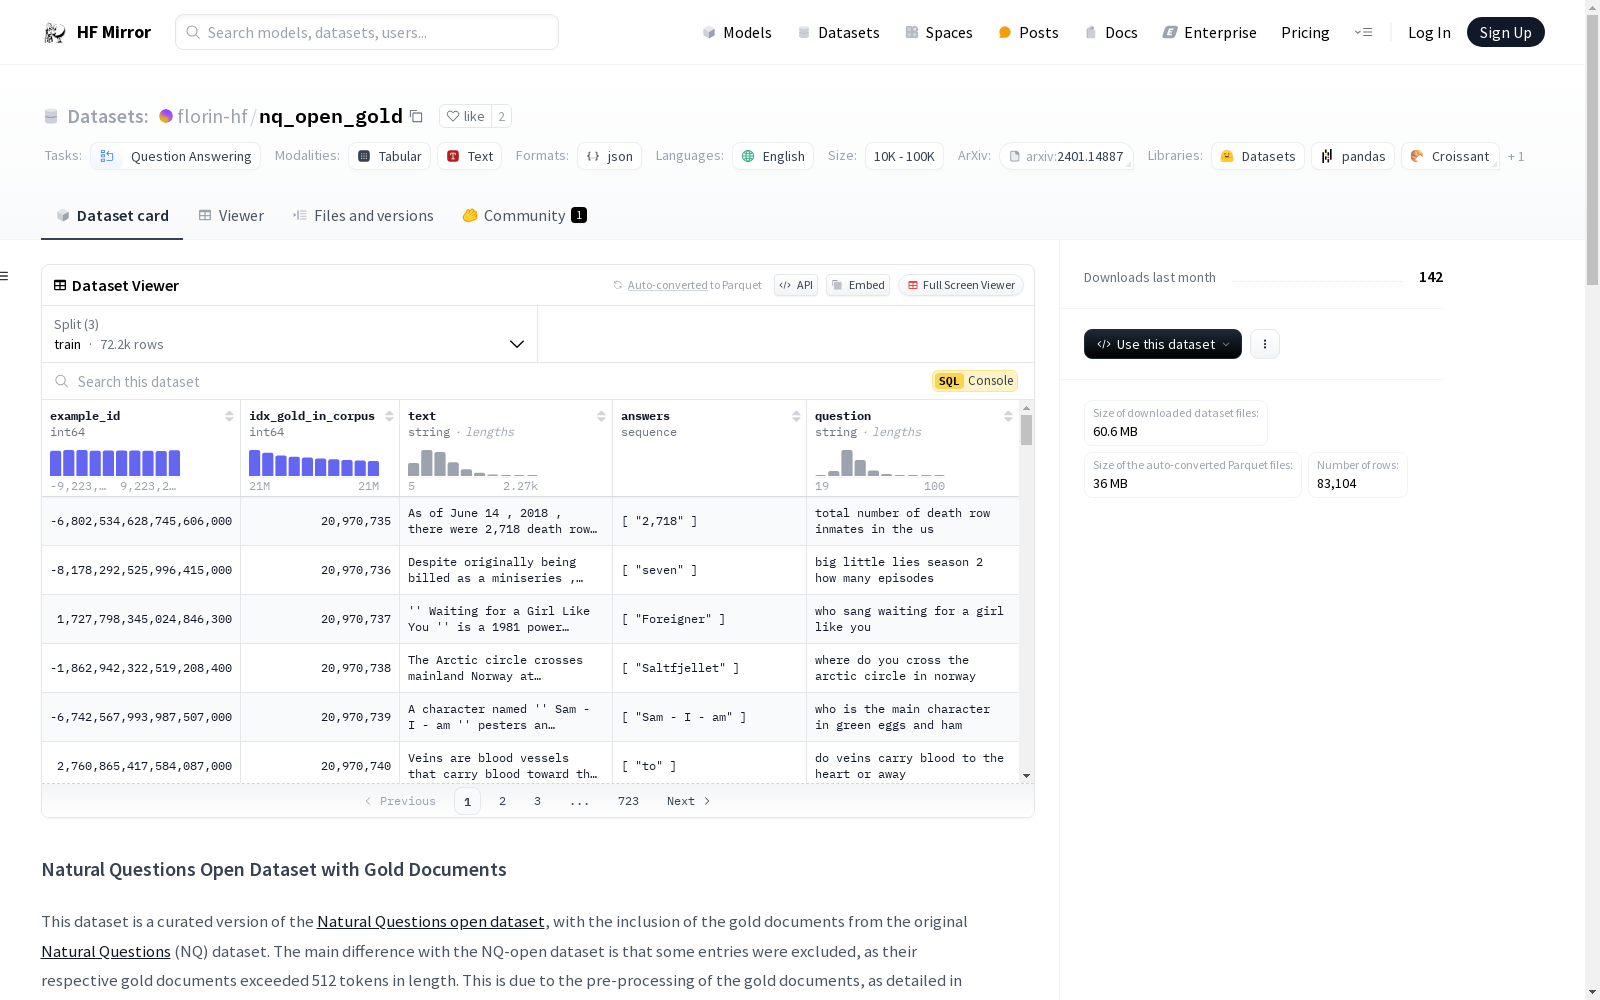Open the arxiv:2401.14887 paper tag
The height and width of the screenshot is (1000, 1600).
click(1066, 156)
